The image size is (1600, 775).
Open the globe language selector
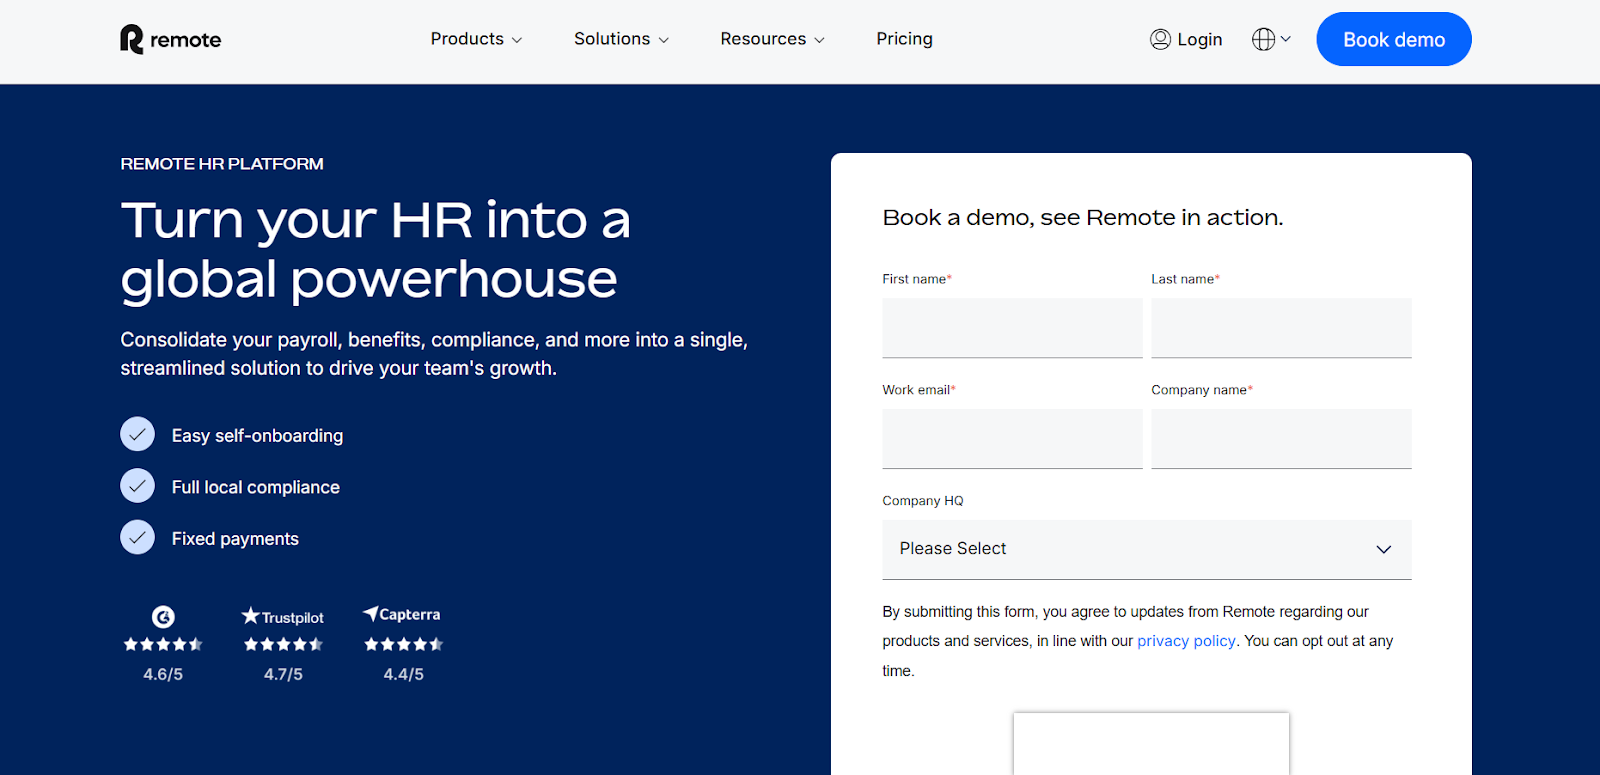coord(1271,39)
